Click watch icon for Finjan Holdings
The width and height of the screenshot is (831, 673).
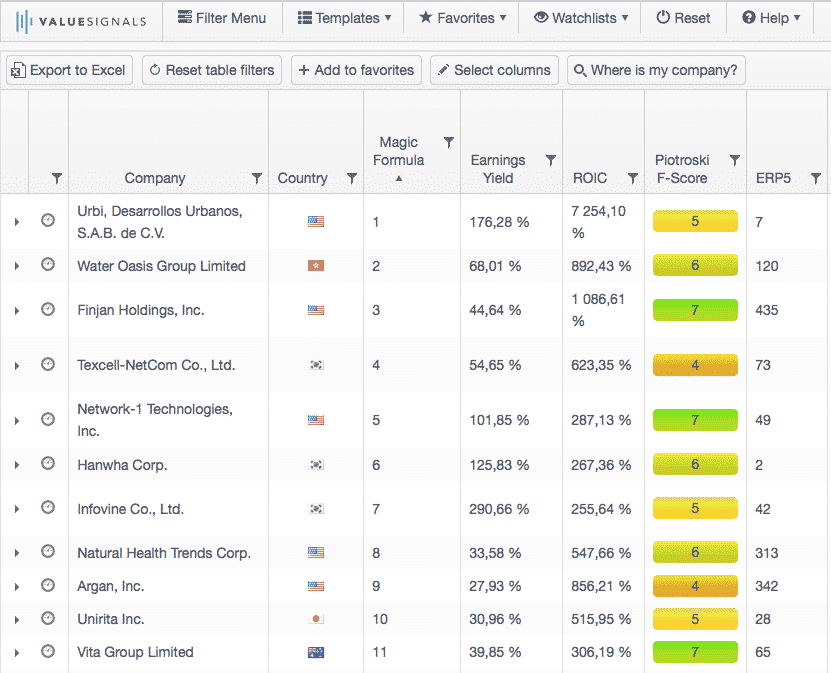(x=48, y=308)
